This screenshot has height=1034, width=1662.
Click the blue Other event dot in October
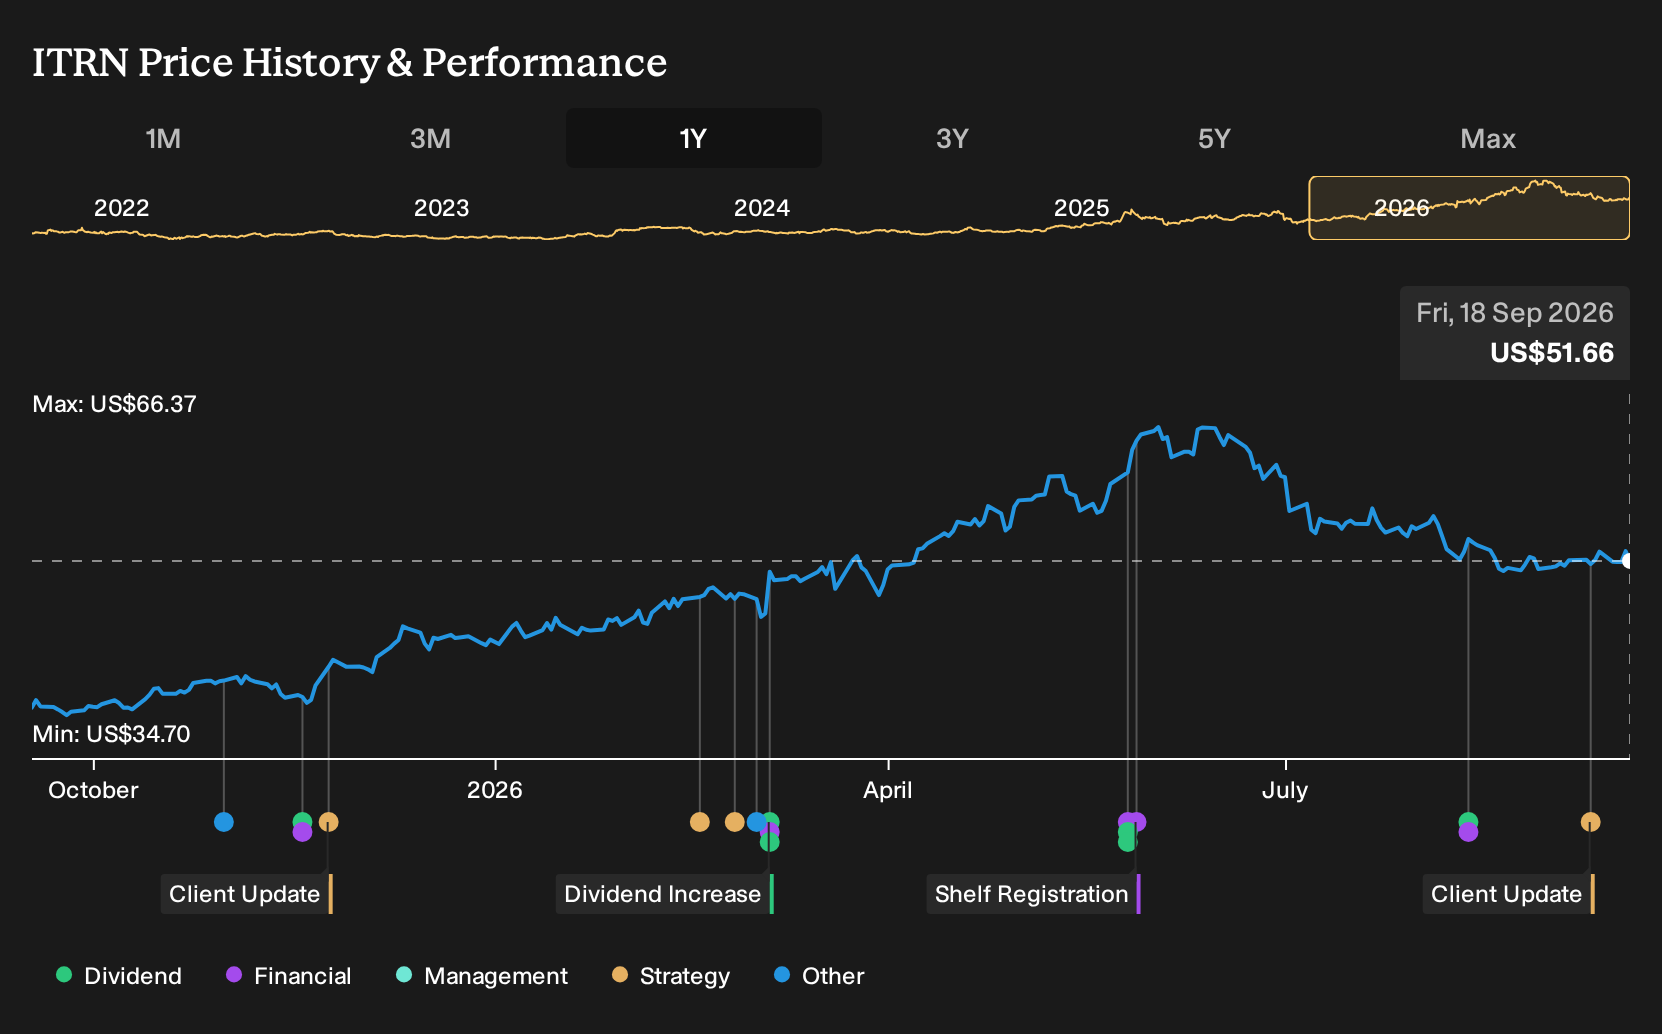tap(224, 822)
